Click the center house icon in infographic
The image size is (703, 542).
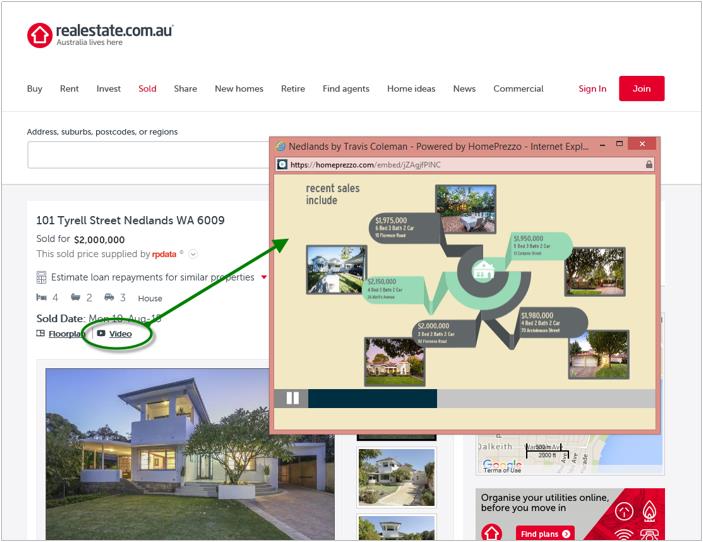[483, 271]
